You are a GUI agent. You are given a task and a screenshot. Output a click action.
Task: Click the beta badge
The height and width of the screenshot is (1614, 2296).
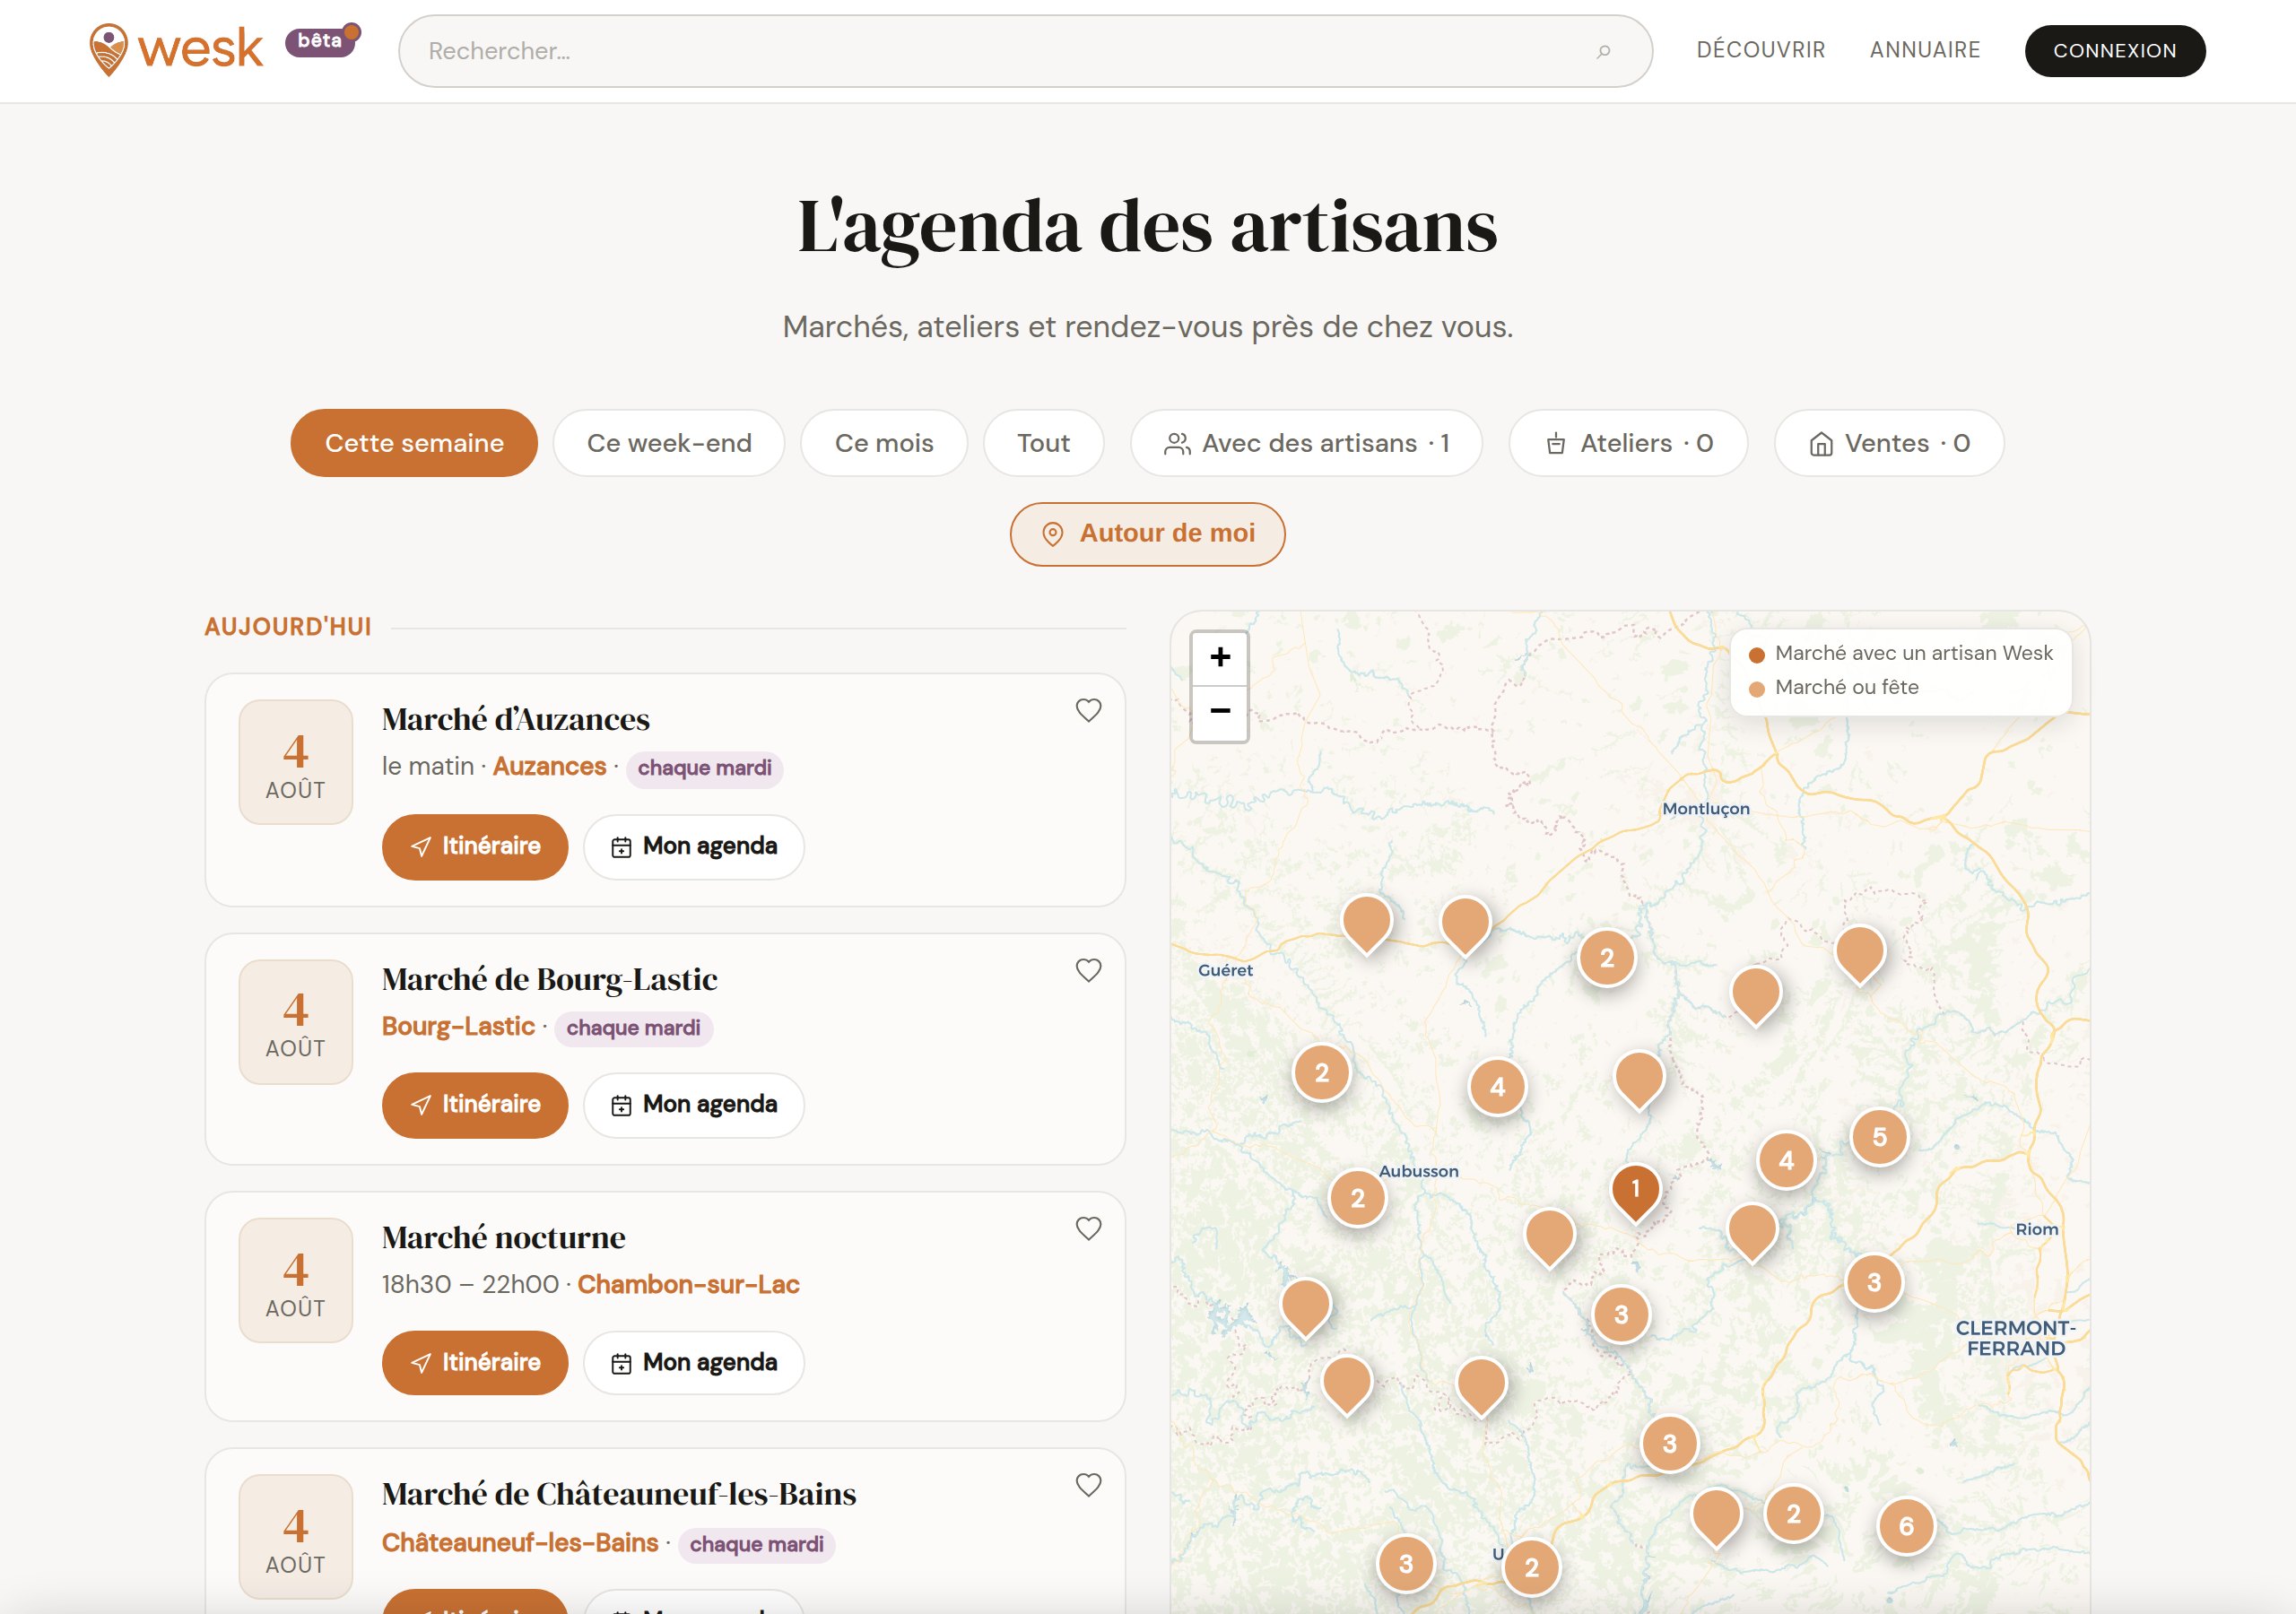coord(321,41)
